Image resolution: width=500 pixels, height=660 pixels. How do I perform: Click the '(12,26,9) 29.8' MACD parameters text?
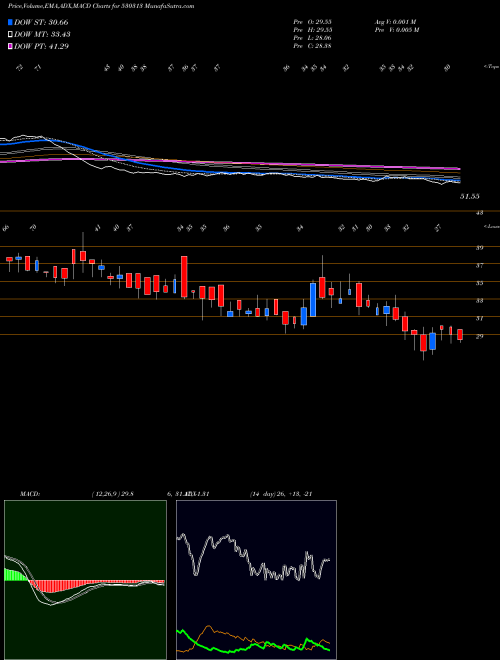112,494
